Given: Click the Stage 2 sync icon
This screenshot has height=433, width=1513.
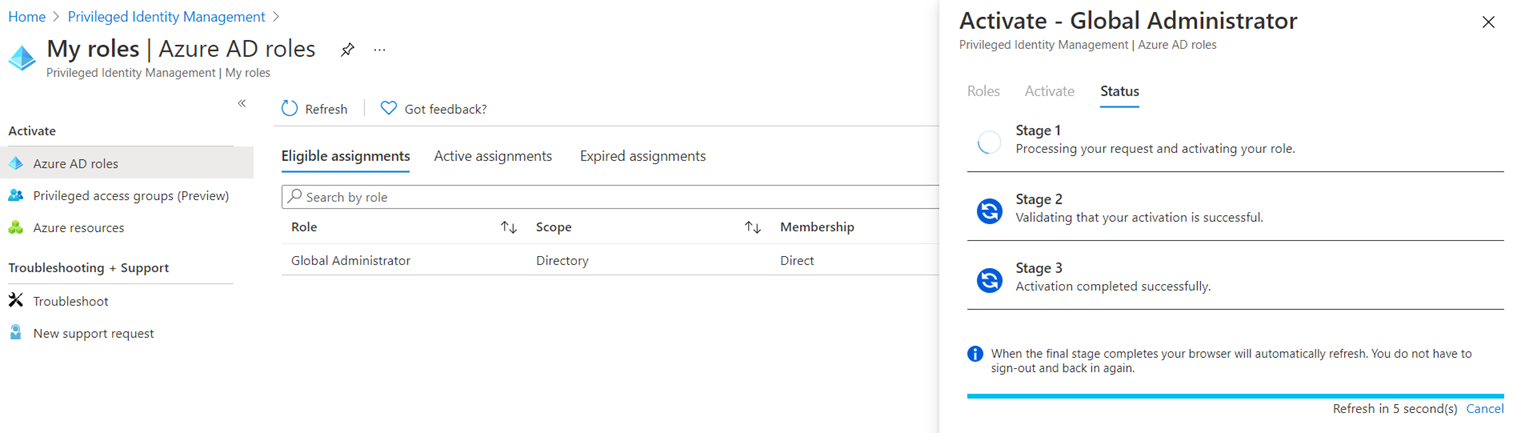Looking at the screenshot, I should tap(989, 211).
